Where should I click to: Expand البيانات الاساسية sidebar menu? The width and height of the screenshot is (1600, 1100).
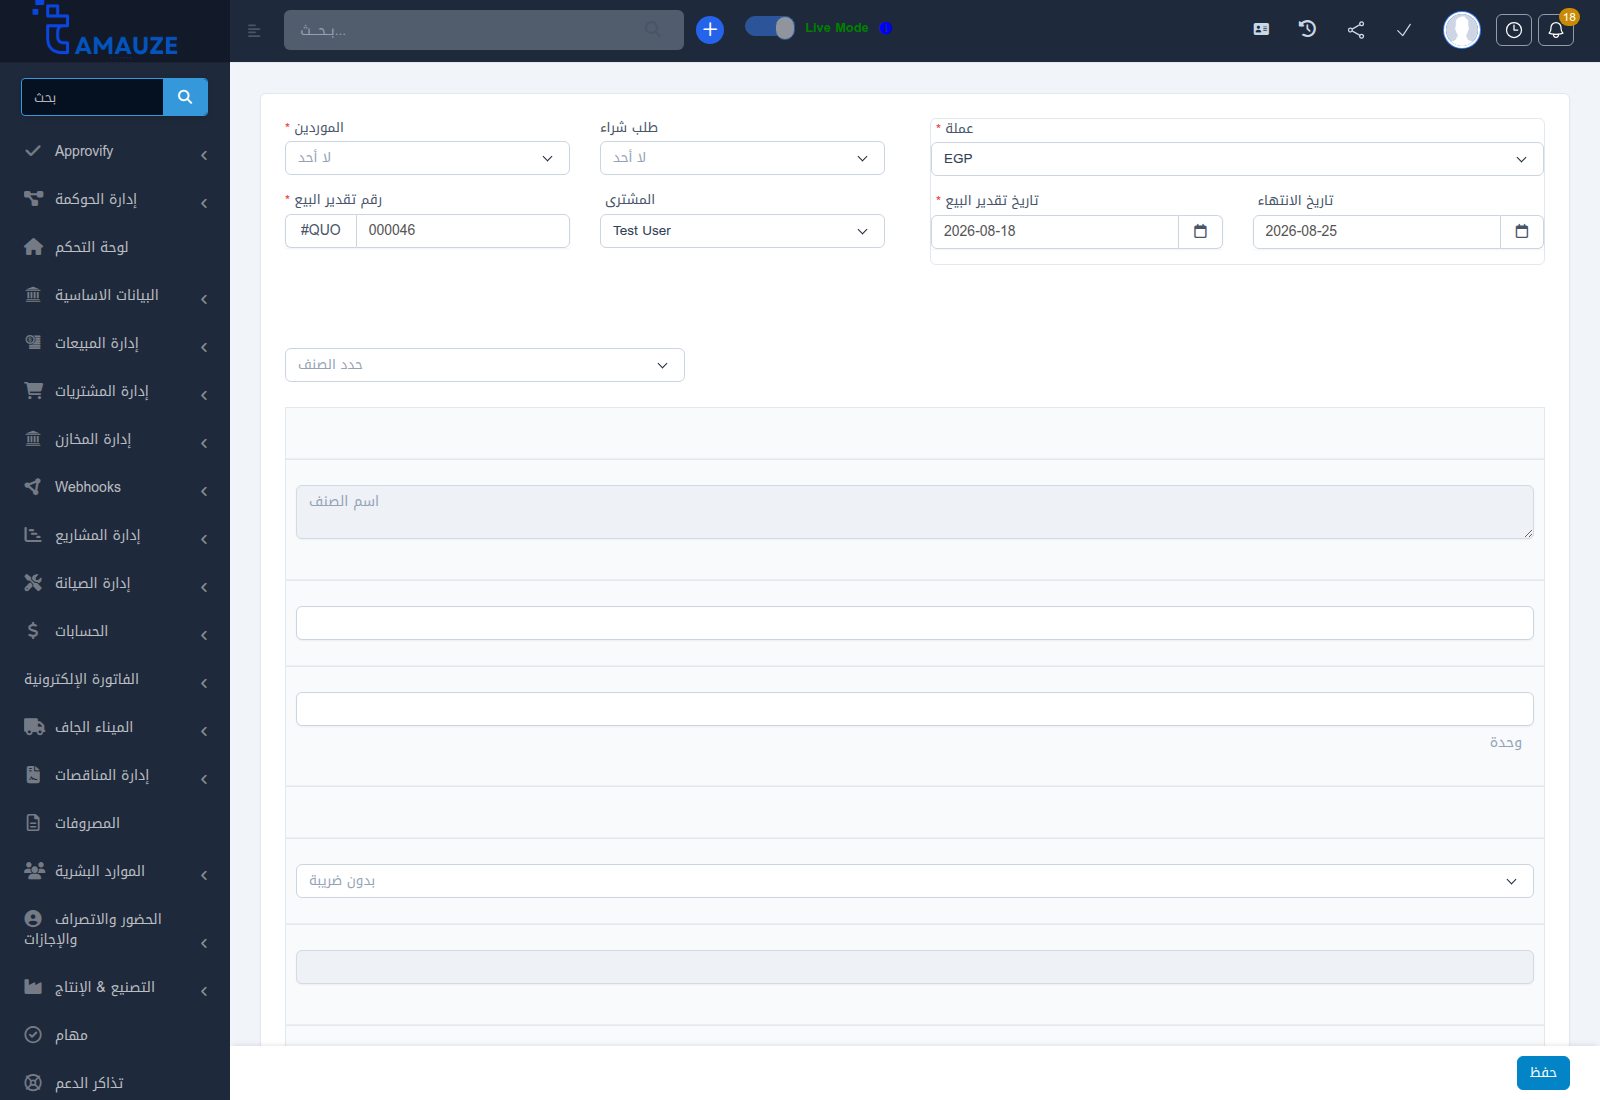point(115,295)
